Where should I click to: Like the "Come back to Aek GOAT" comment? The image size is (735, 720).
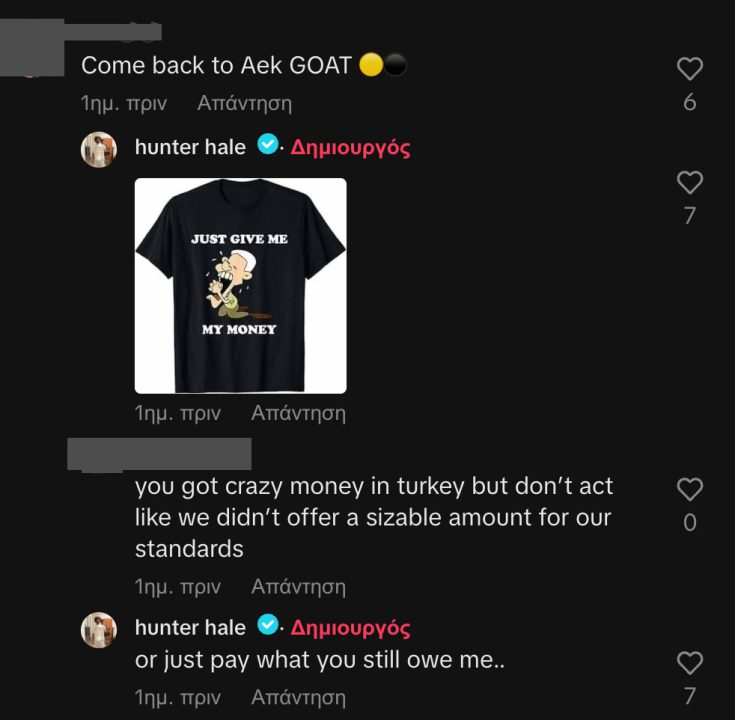(x=690, y=68)
